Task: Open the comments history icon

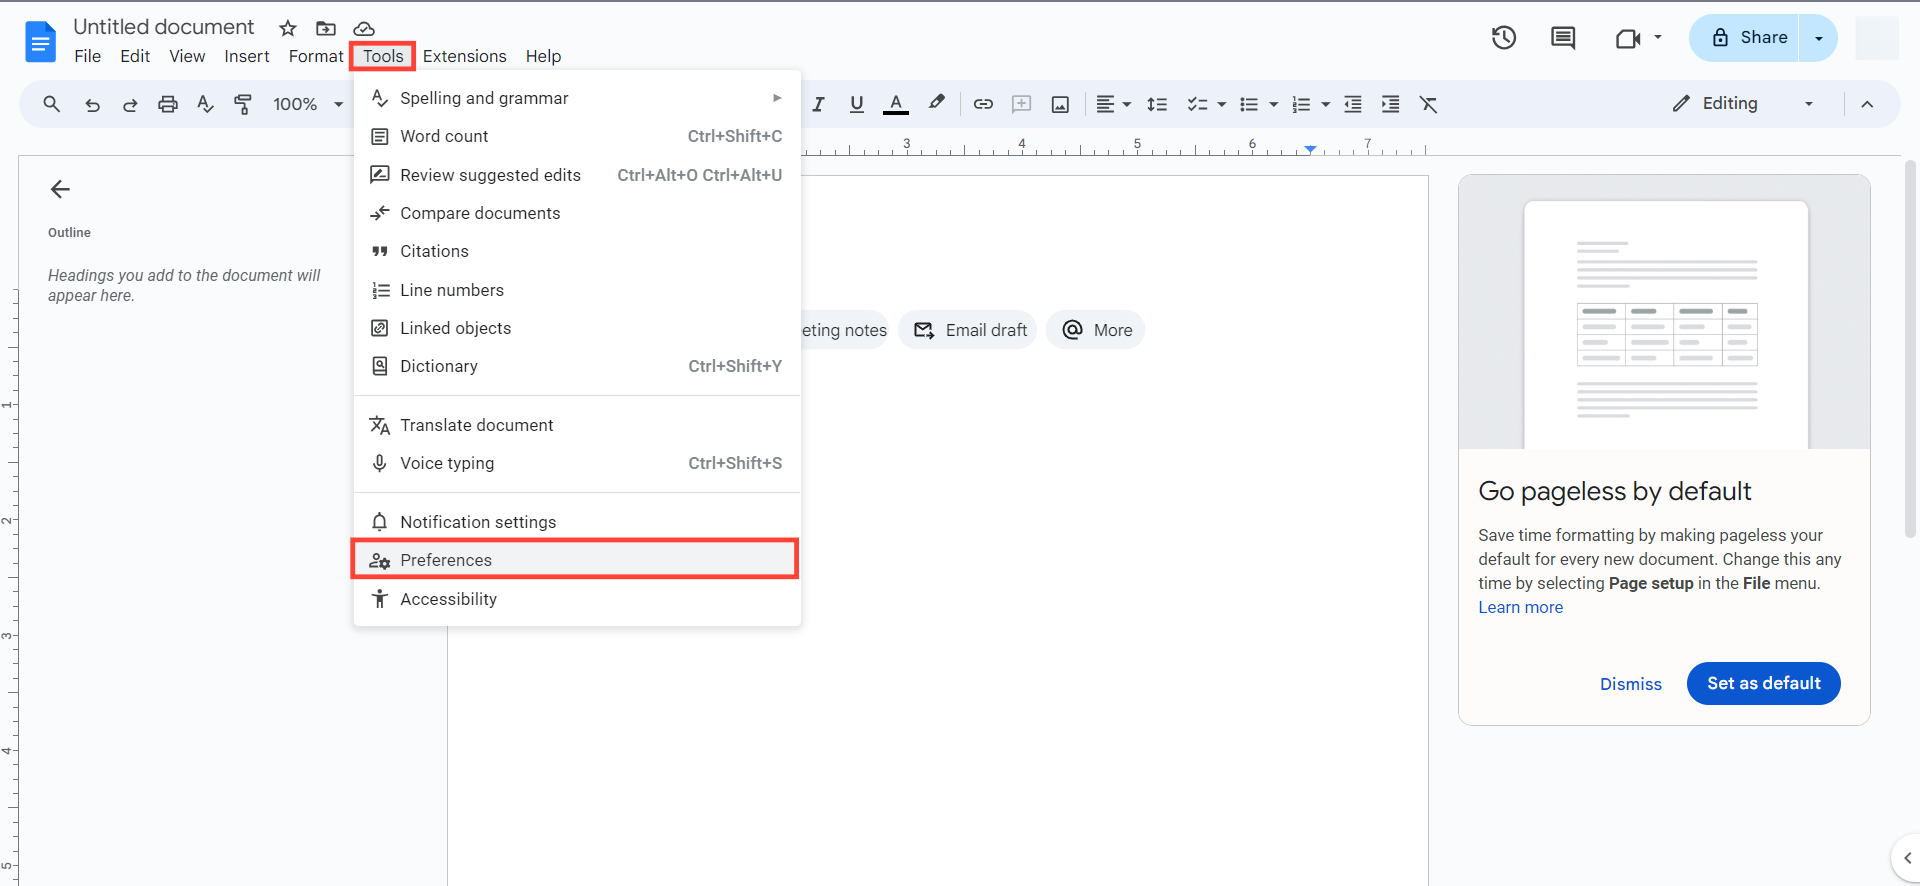Action: [x=1563, y=38]
